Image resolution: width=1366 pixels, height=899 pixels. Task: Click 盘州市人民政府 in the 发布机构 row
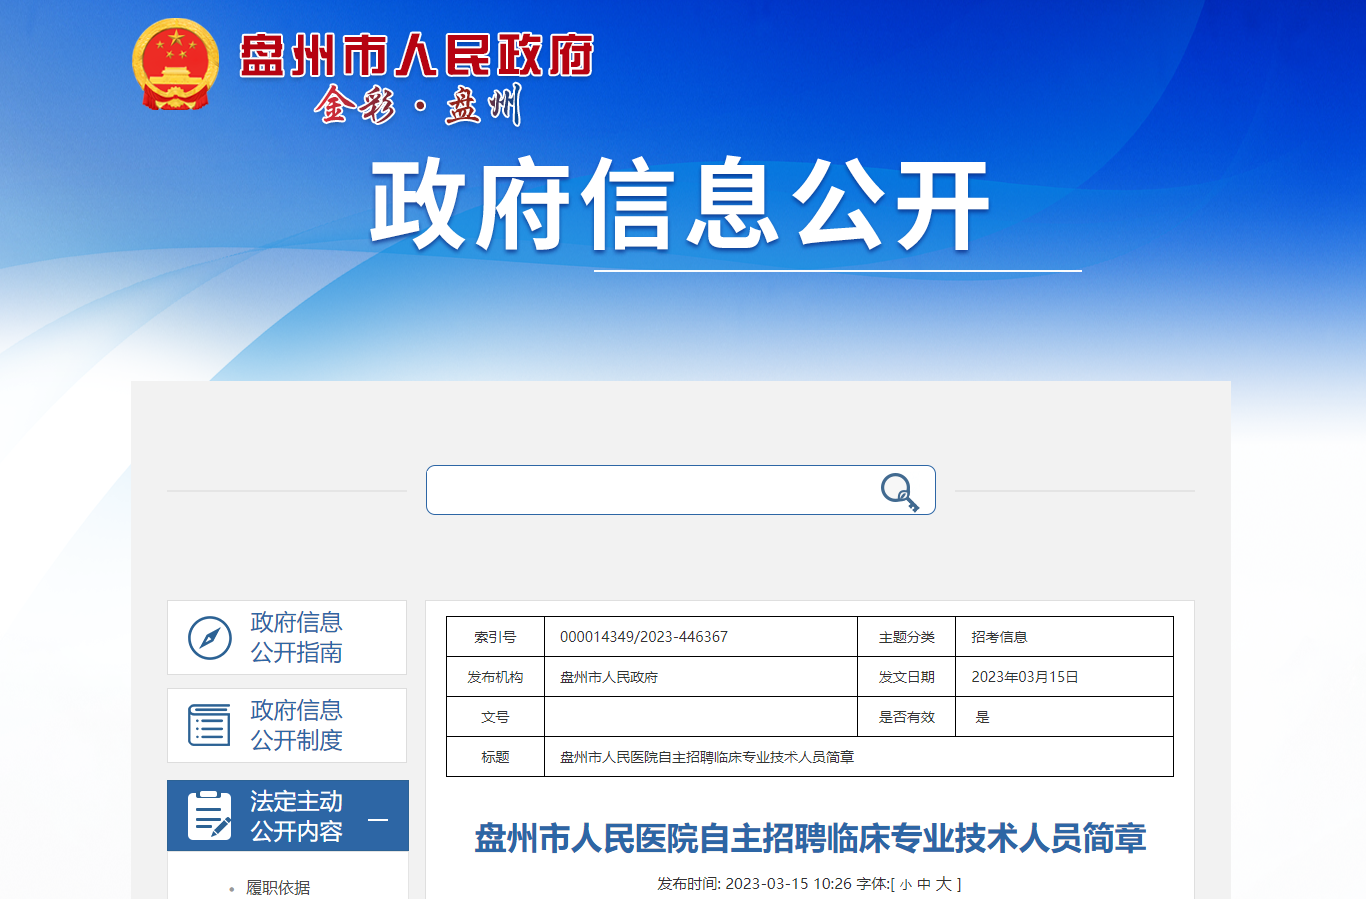click(609, 677)
